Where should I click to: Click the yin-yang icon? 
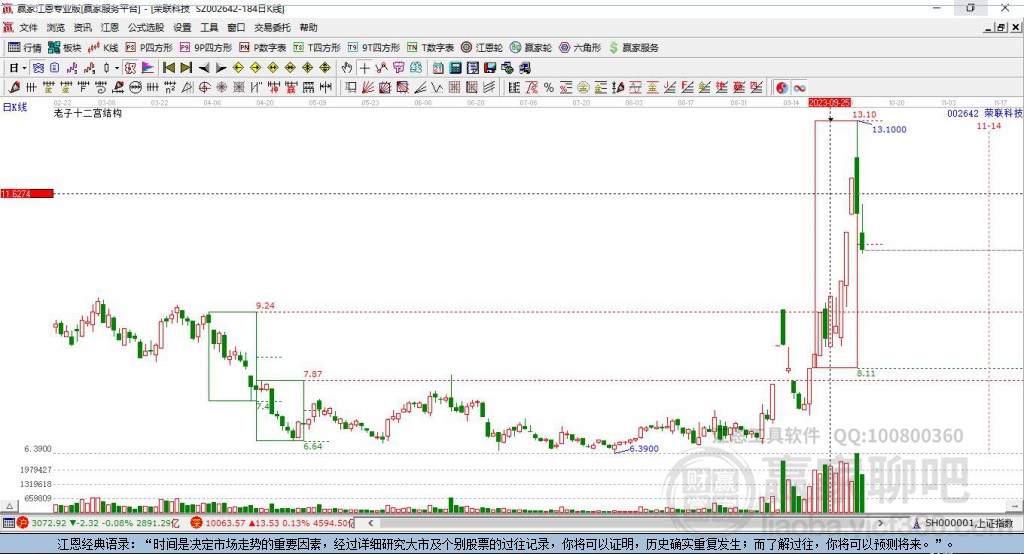pos(782,88)
